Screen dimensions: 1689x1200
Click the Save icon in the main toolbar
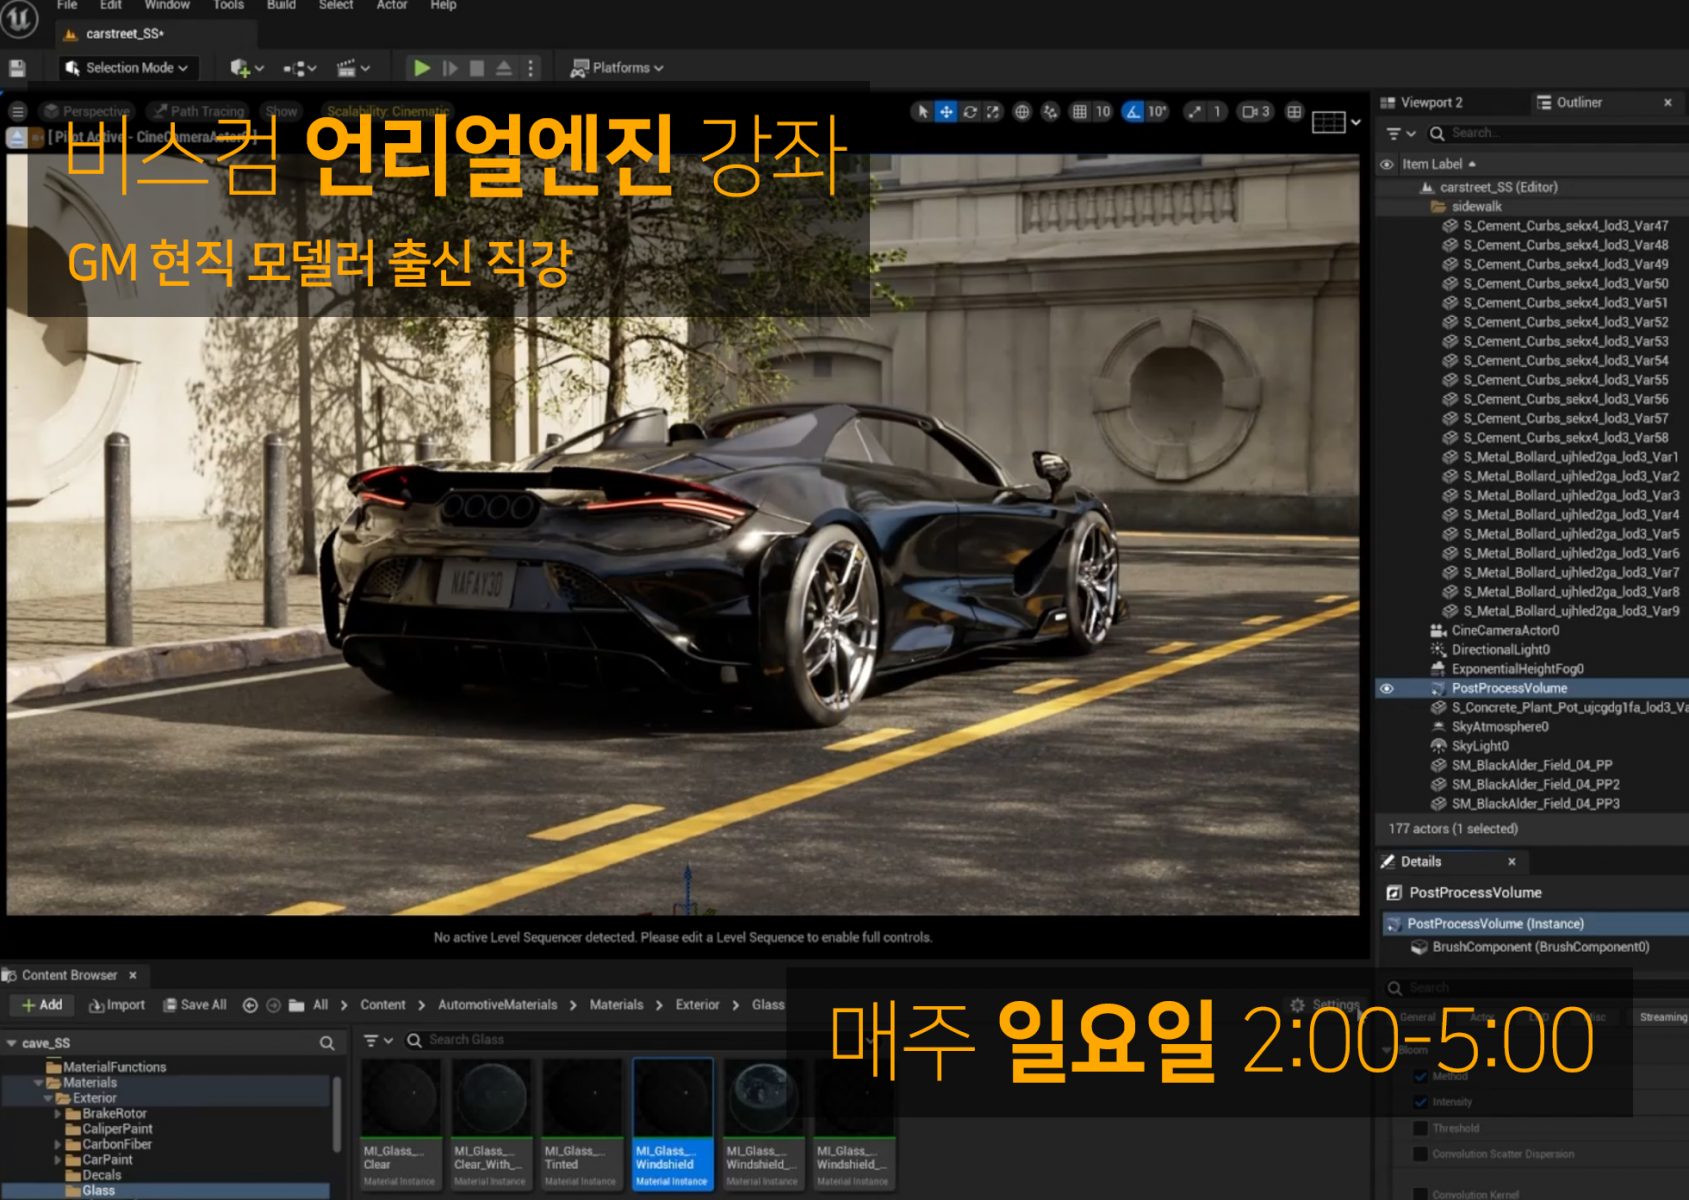point(17,68)
